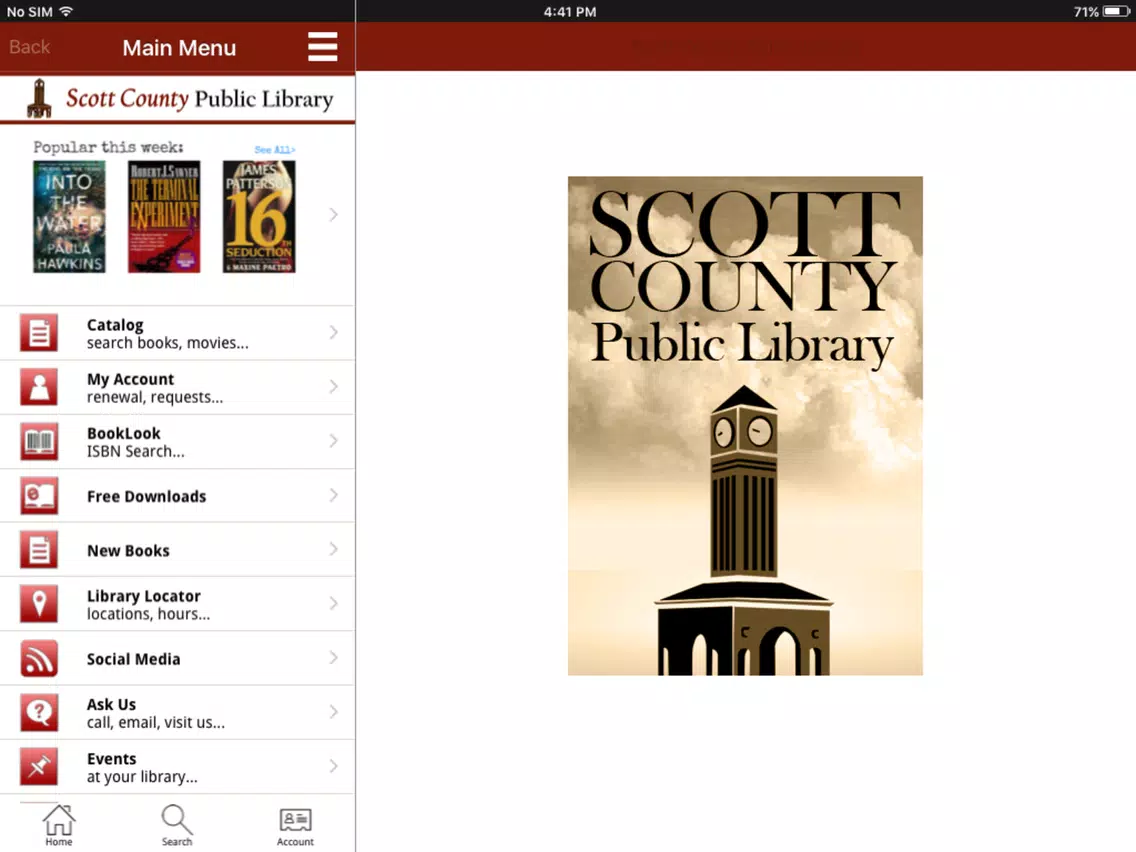
Task: Switch to the Search tab
Action: [x=177, y=824]
